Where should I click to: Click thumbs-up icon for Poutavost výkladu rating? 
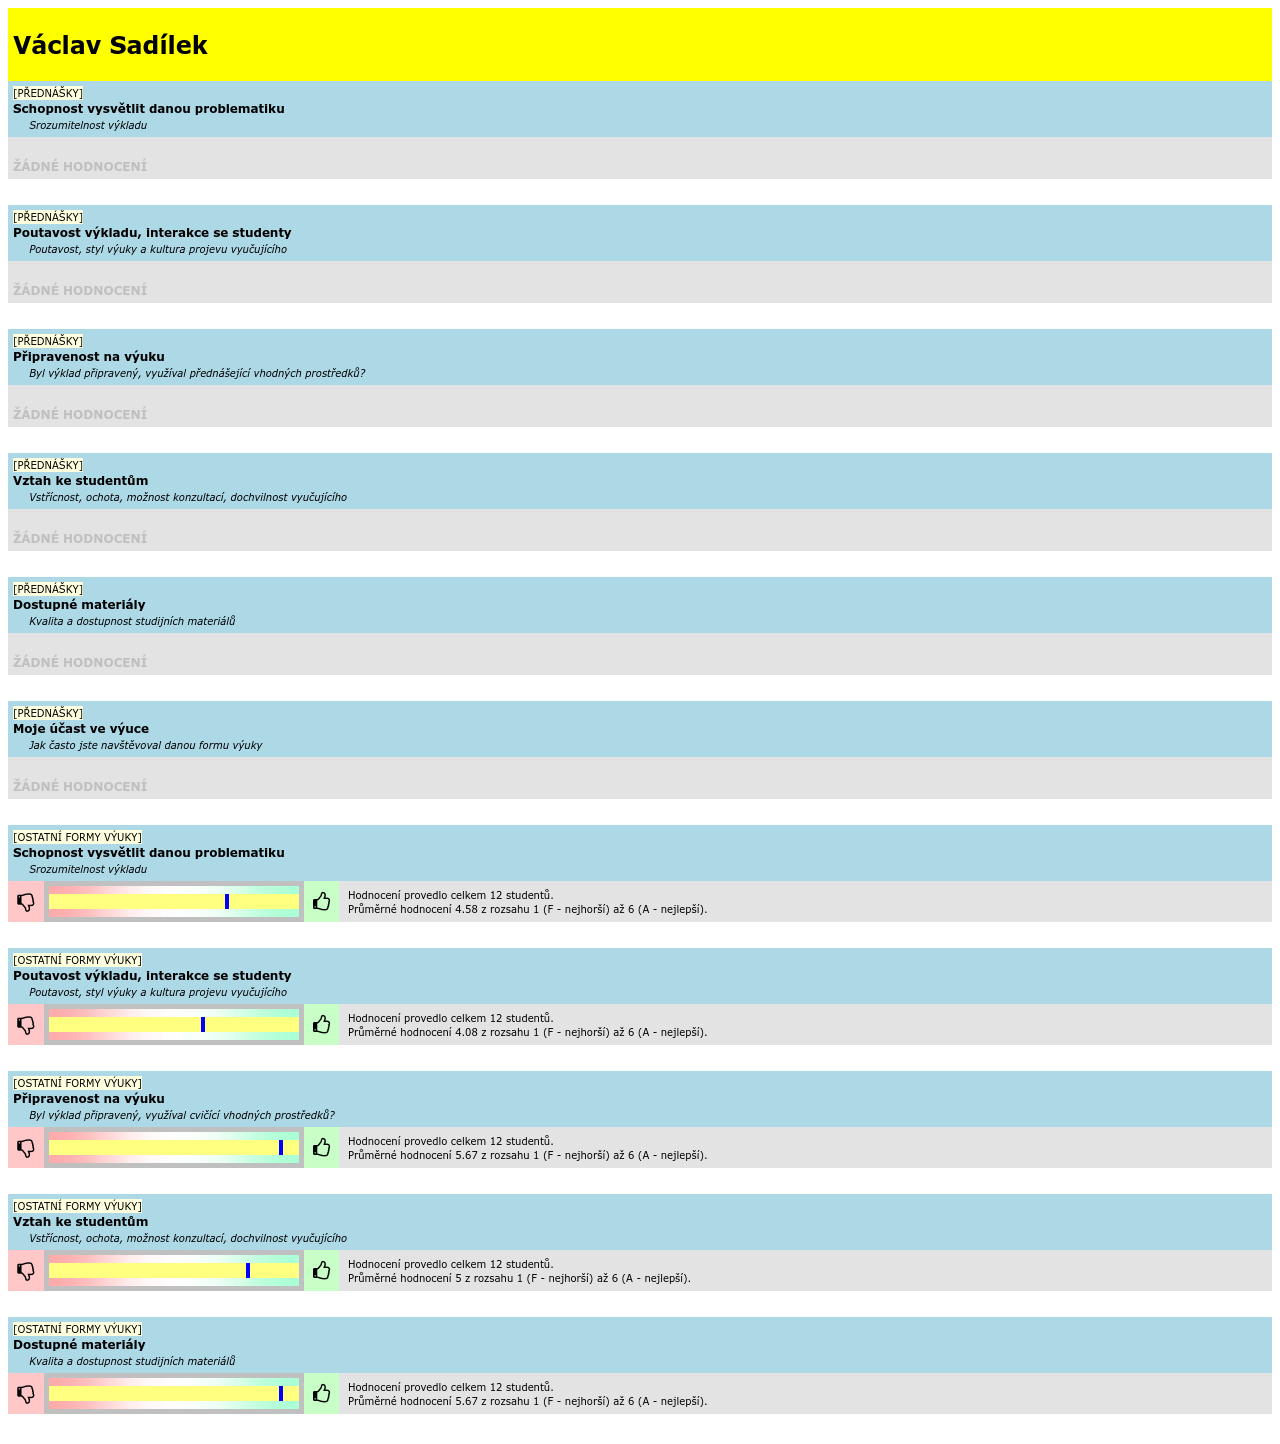(322, 1025)
